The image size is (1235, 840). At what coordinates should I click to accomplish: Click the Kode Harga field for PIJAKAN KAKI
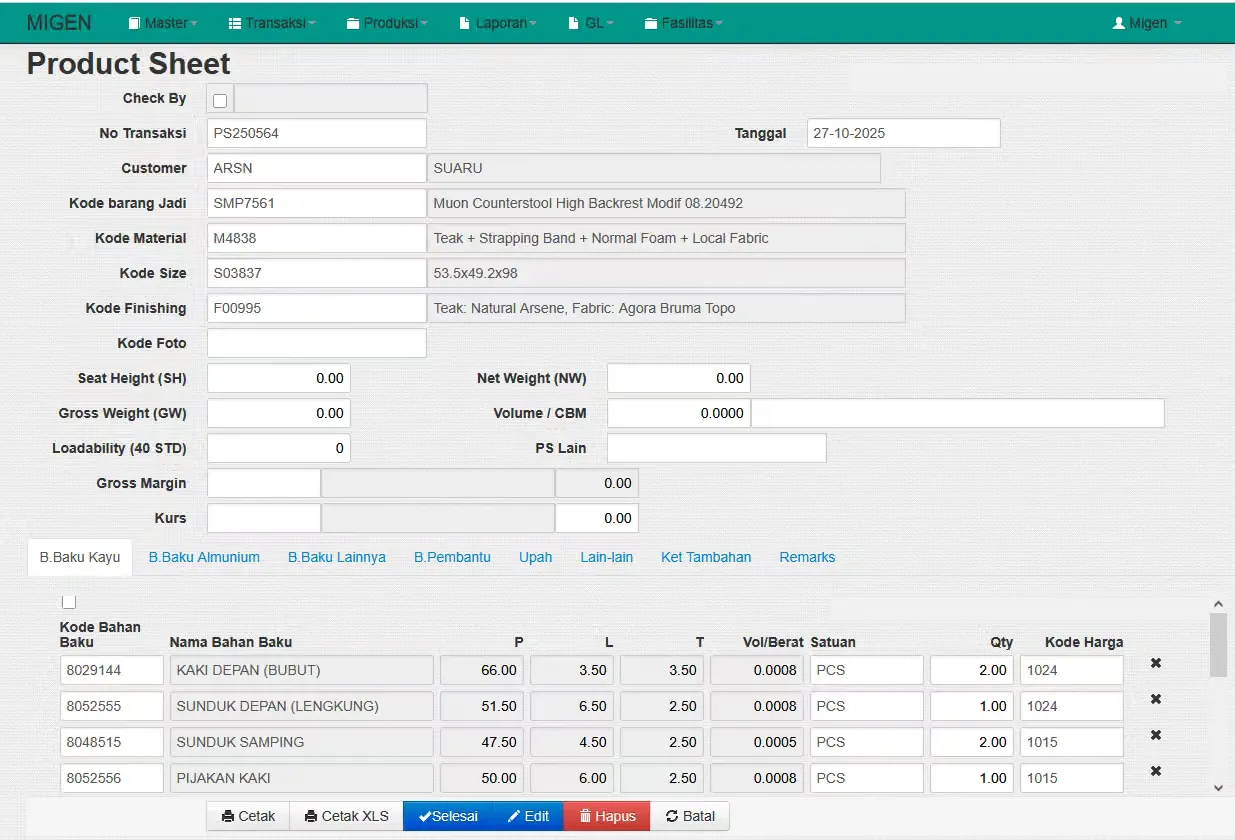pos(1072,778)
